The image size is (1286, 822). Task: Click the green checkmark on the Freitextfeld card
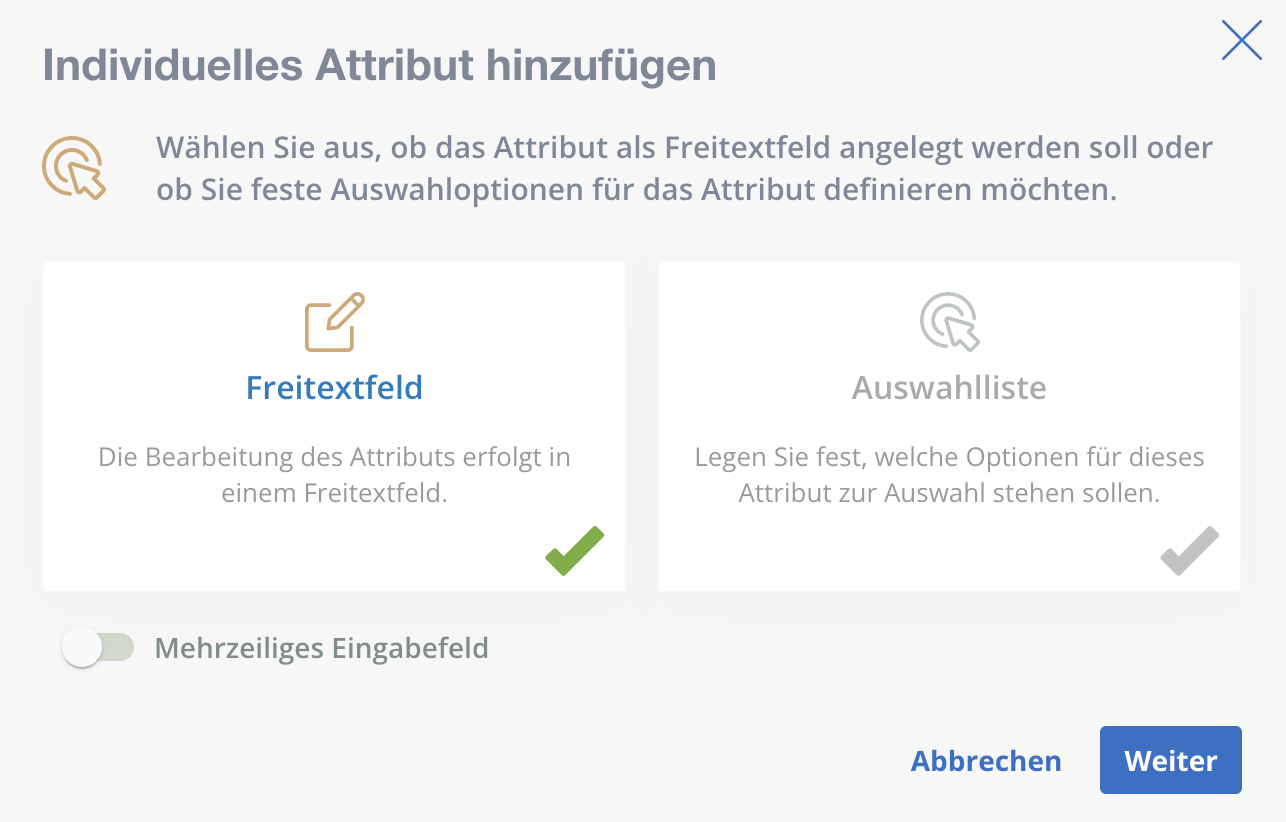tap(574, 549)
